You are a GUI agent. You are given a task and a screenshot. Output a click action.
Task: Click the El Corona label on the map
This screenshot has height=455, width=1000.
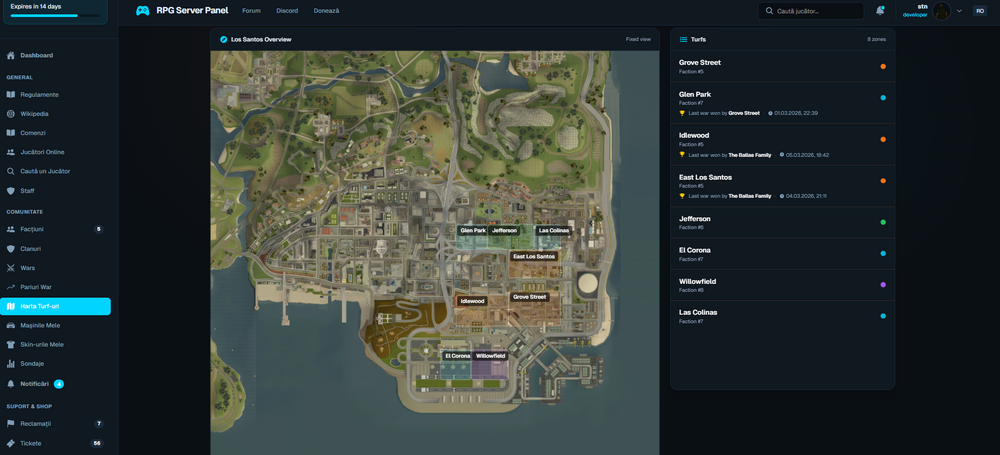(457, 356)
